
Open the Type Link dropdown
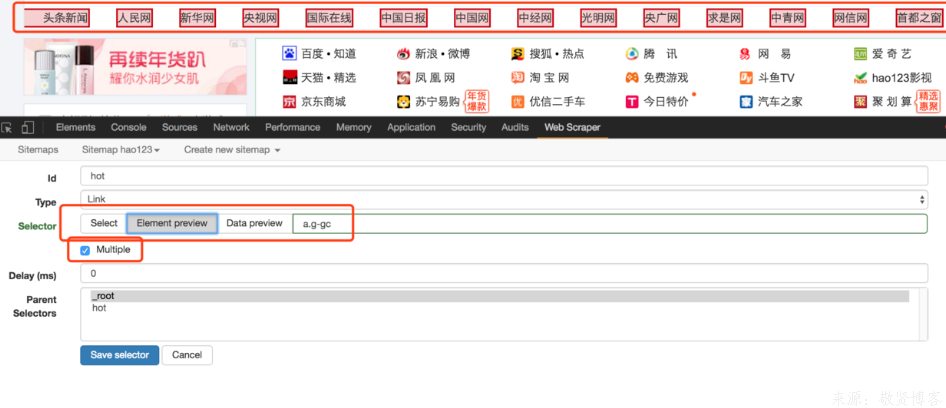coord(504,199)
